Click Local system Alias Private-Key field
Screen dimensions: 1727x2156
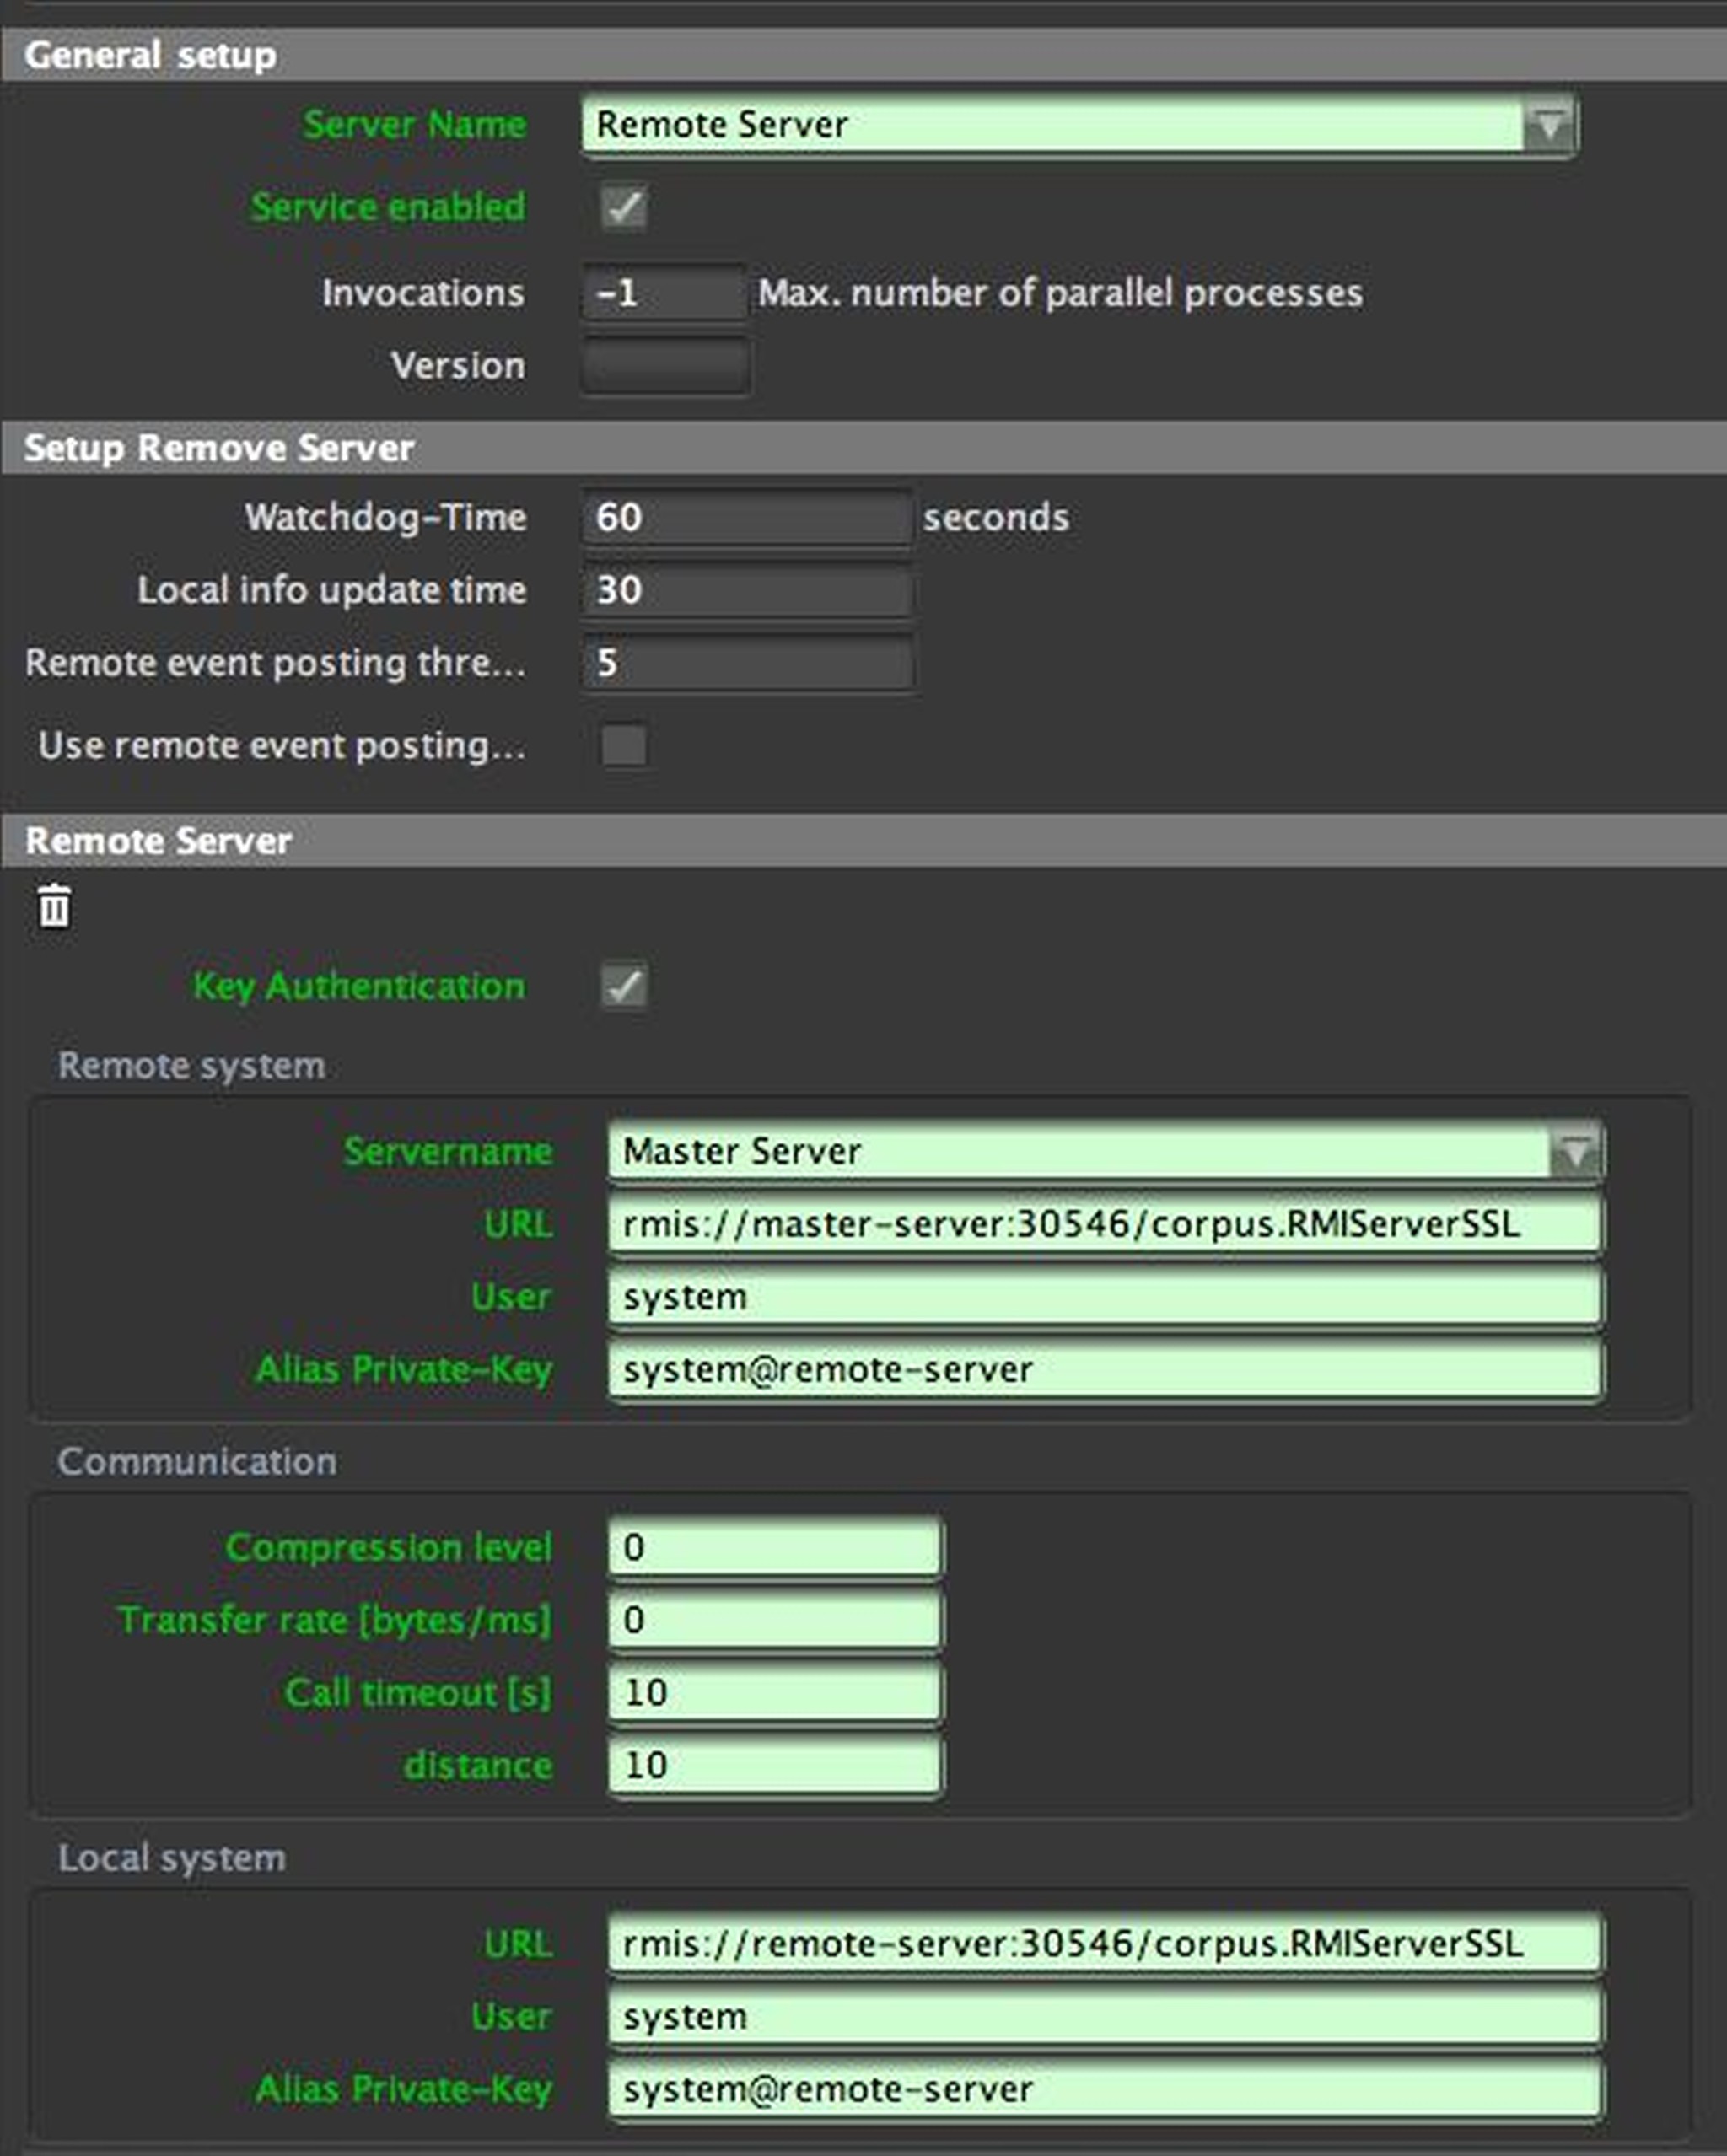click(x=1104, y=2089)
